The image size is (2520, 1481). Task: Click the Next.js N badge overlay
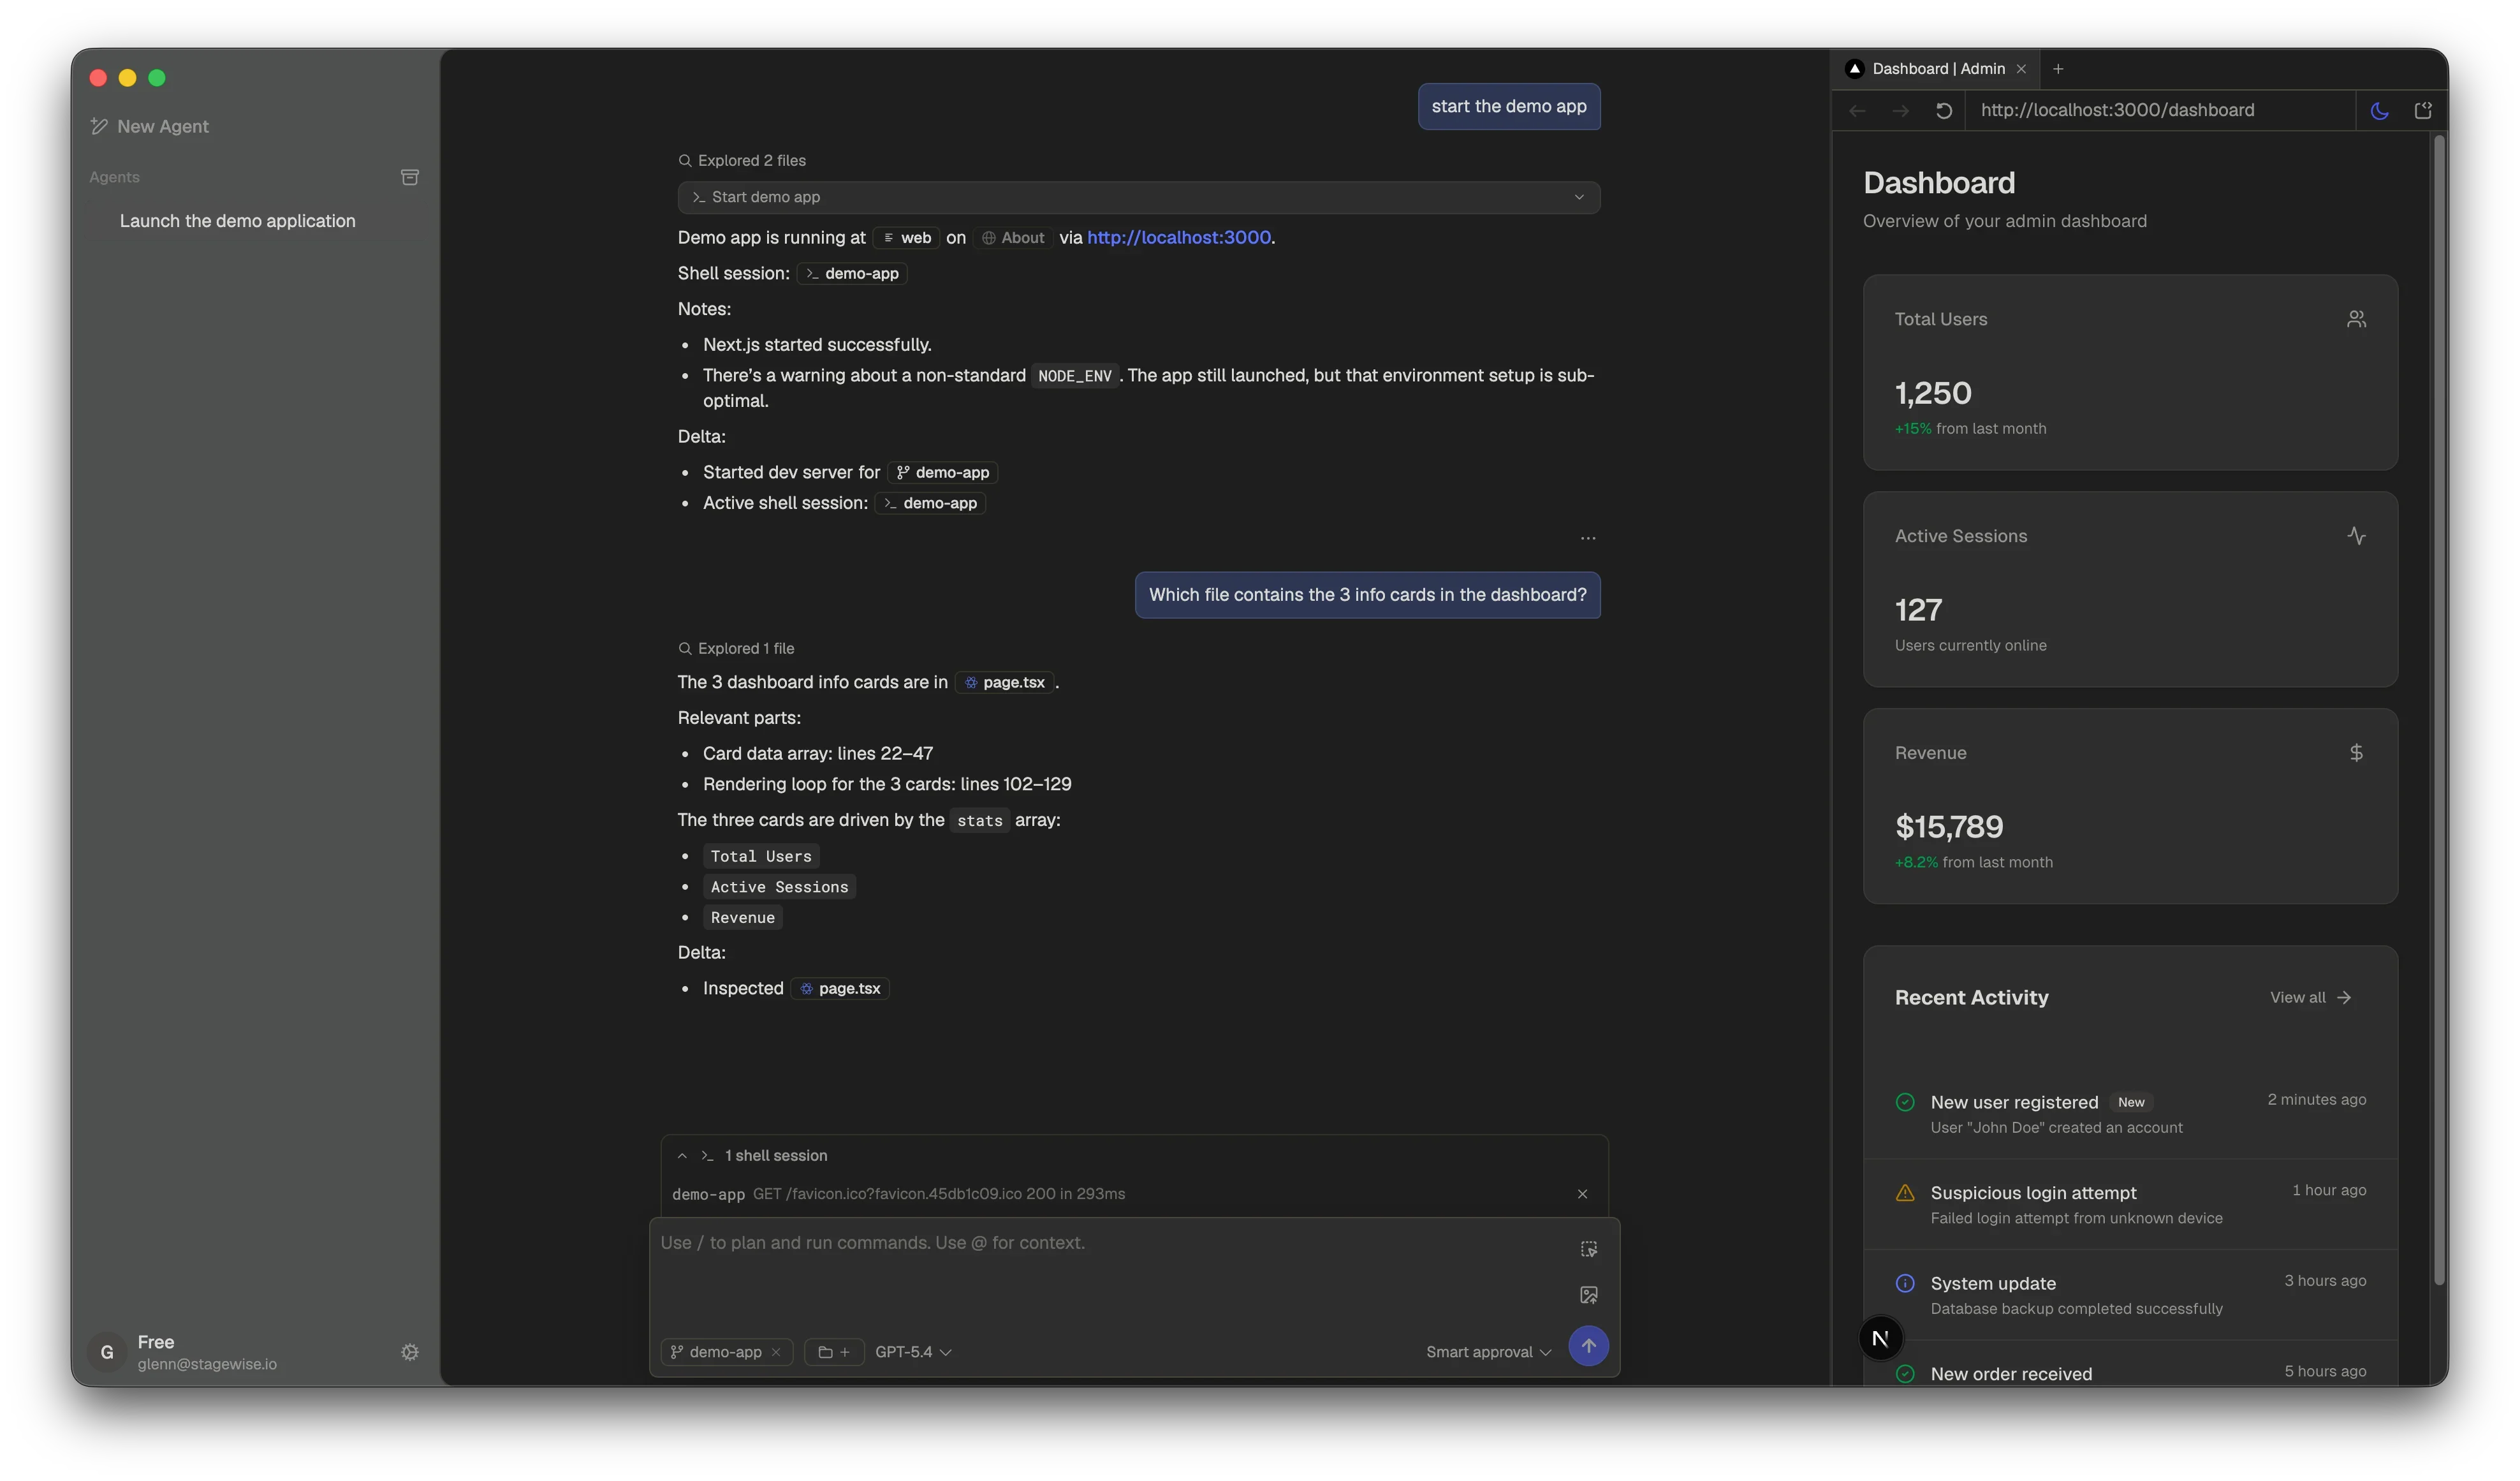coord(1880,1338)
